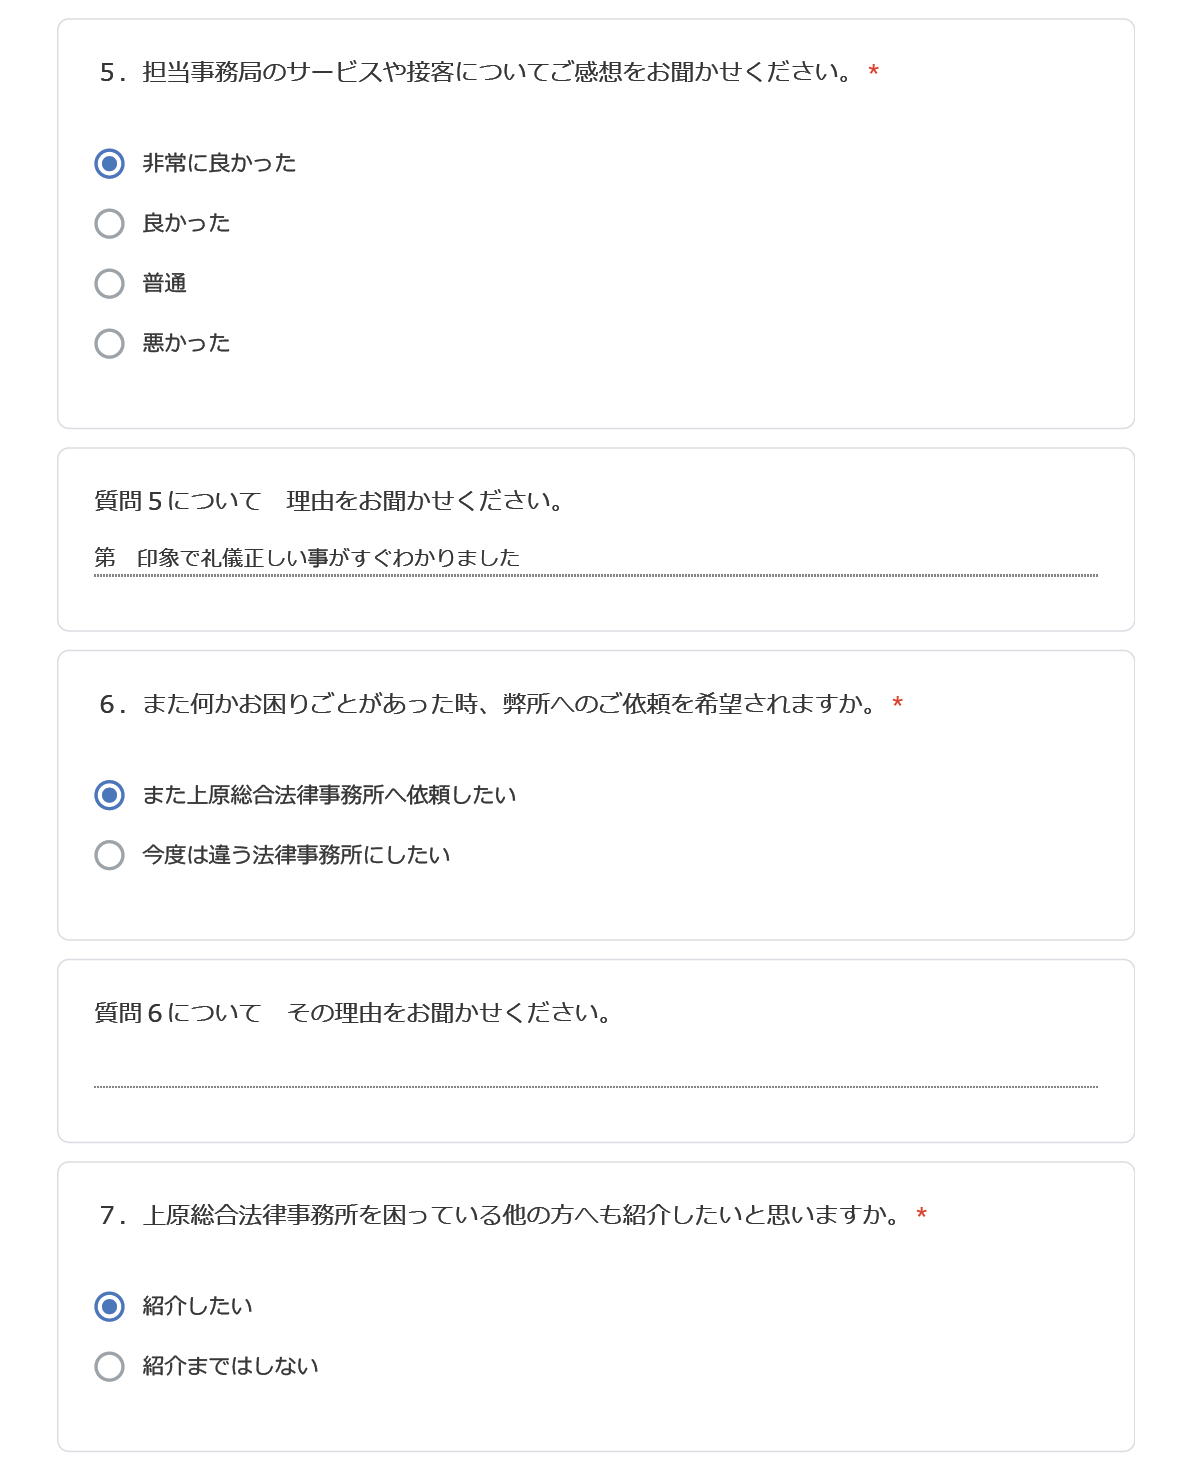The height and width of the screenshot is (1474, 1190).
Task: Click the 悪かった label text
Action: pyautogui.click(x=186, y=343)
